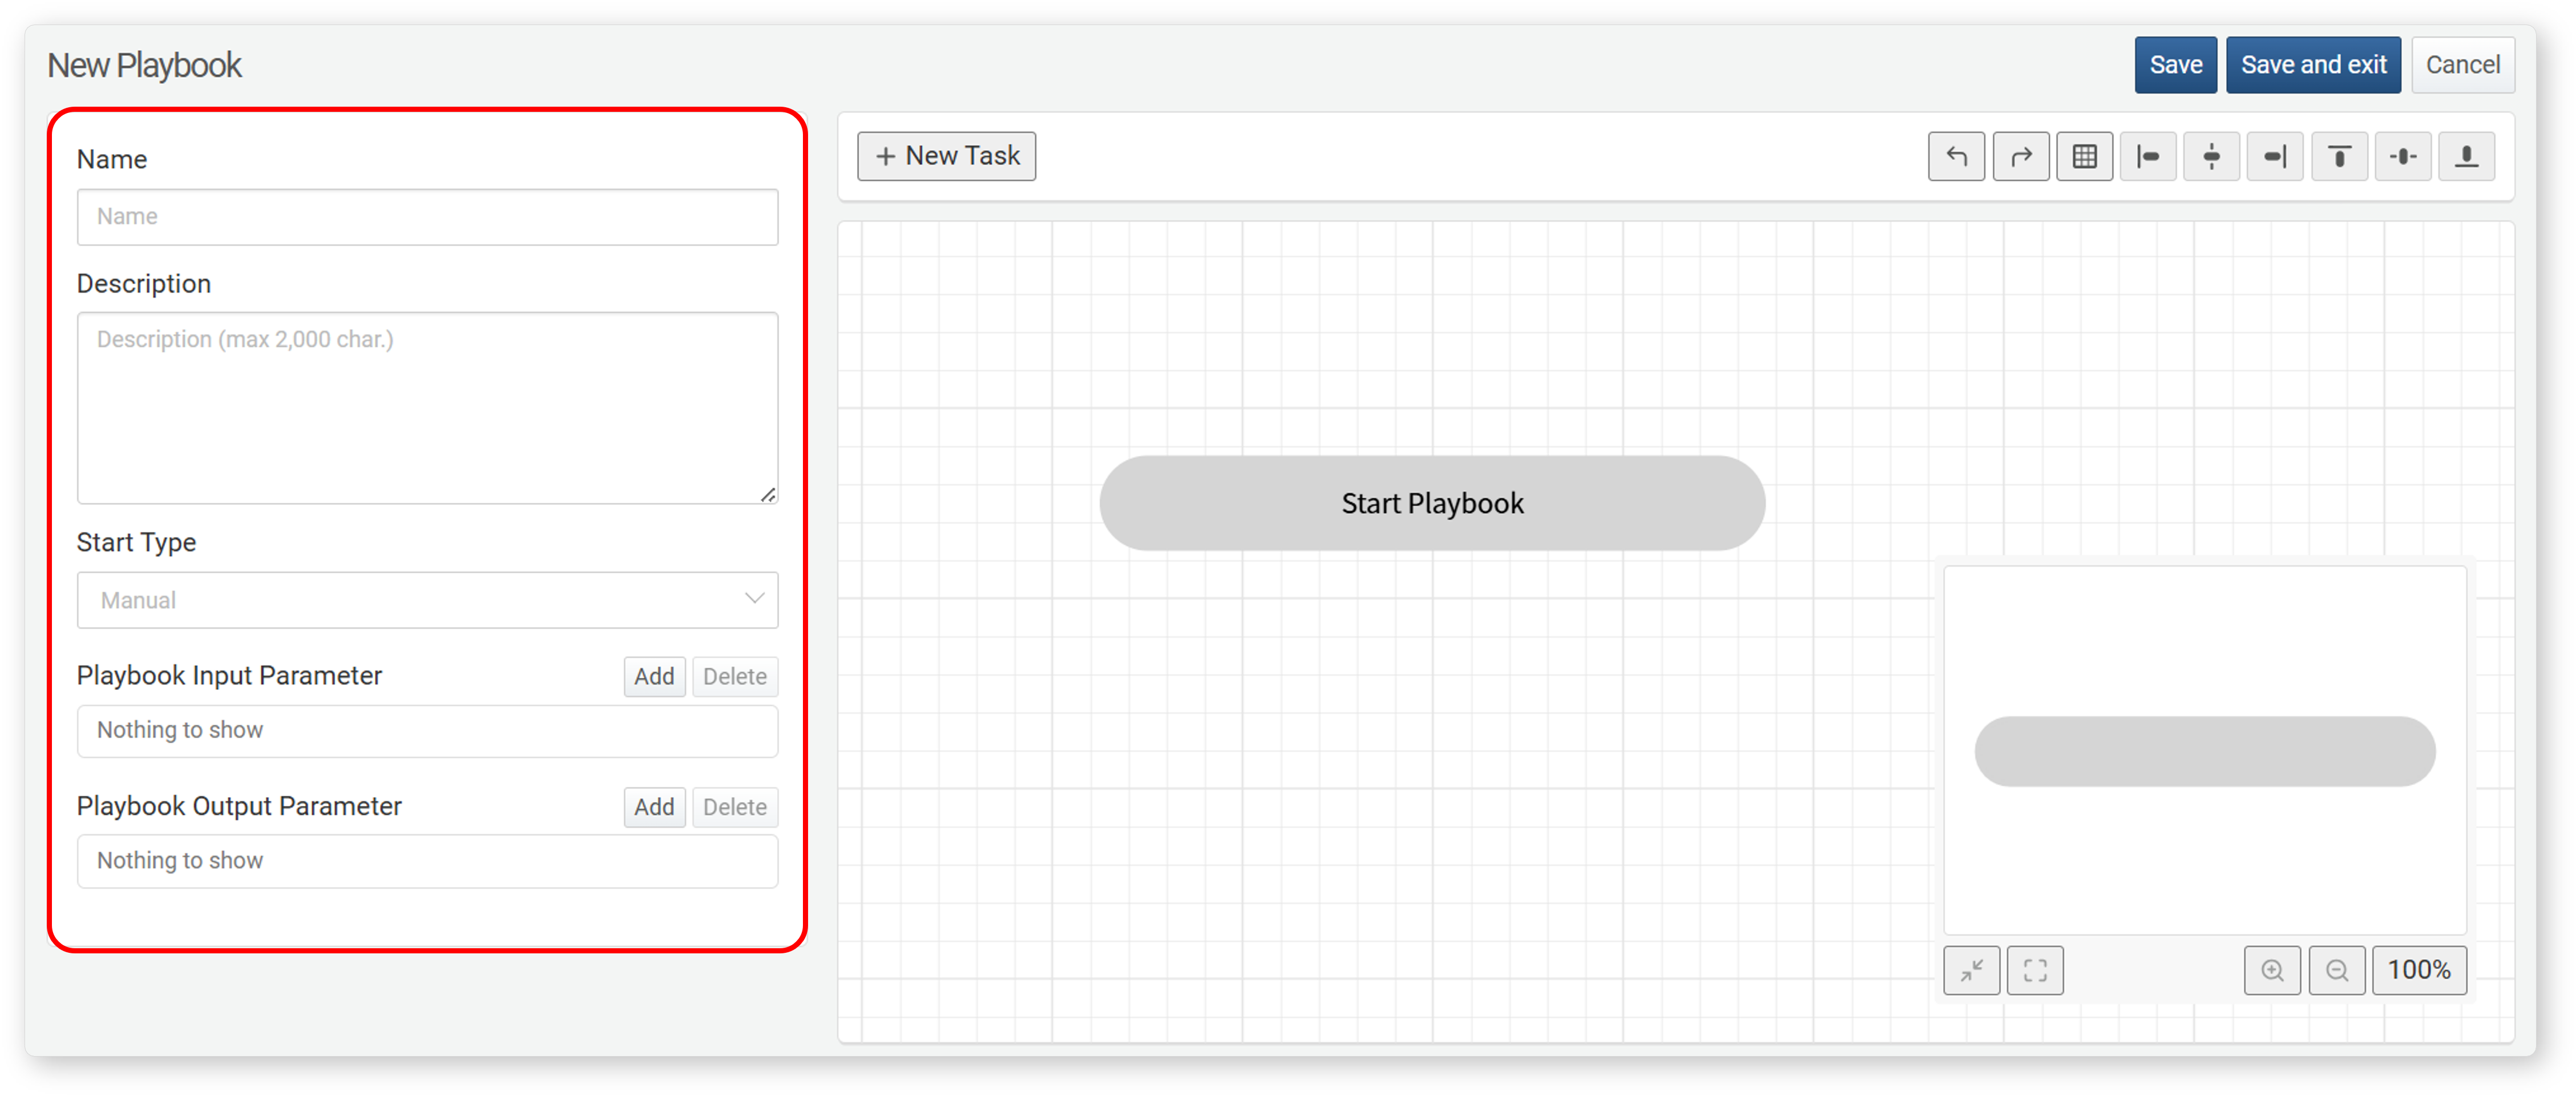Align tasks to right edge icon
The width and height of the screenshot is (2576, 1096).
(x=2275, y=157)
